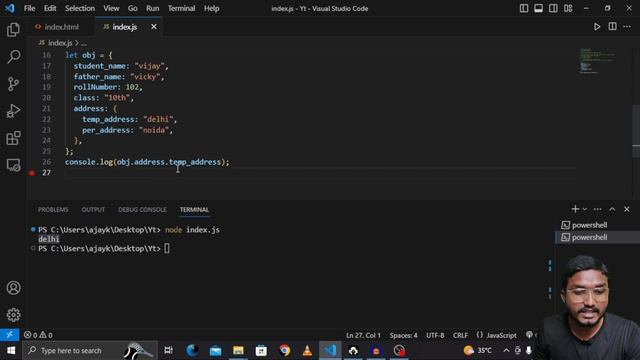Image resolution: width=640 pixels, height=360 pixels.
Task: Remove the breakpoint dot on line 27
Action: click(32, 173)
